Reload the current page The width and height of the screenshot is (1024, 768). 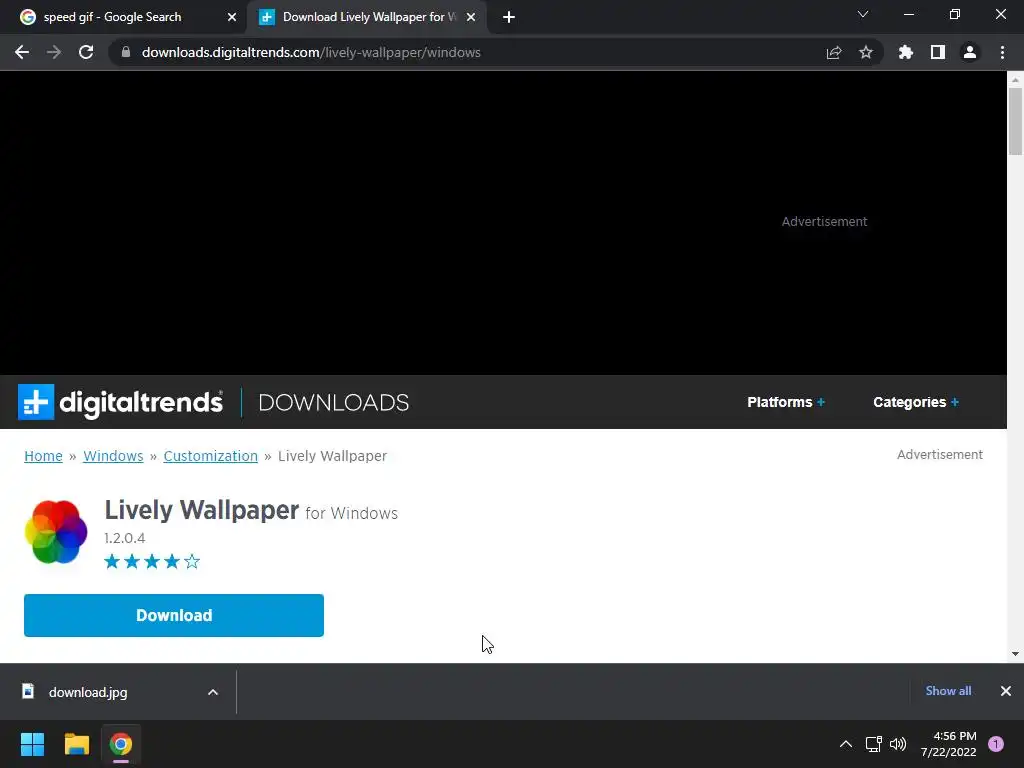(86, 52)
